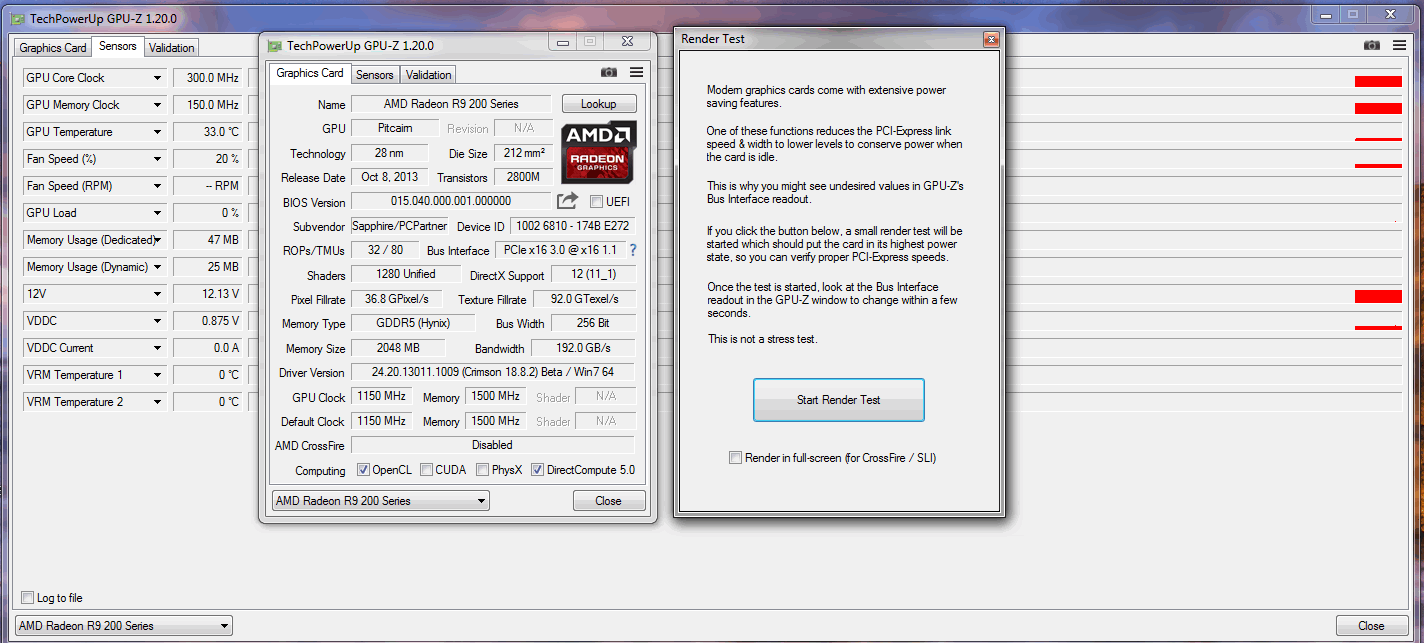Click the Driver Version field
Viewport: 1424px width, 643px height.
[x=493, y=372]
